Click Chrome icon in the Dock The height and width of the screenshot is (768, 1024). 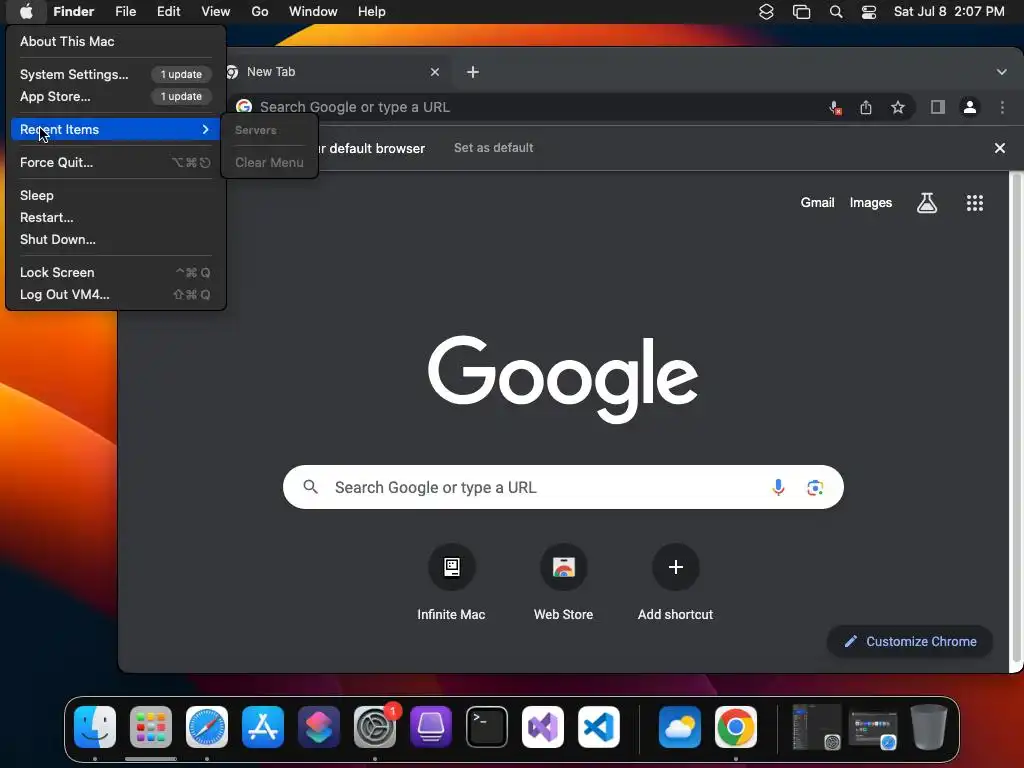[x=736, y=727]
